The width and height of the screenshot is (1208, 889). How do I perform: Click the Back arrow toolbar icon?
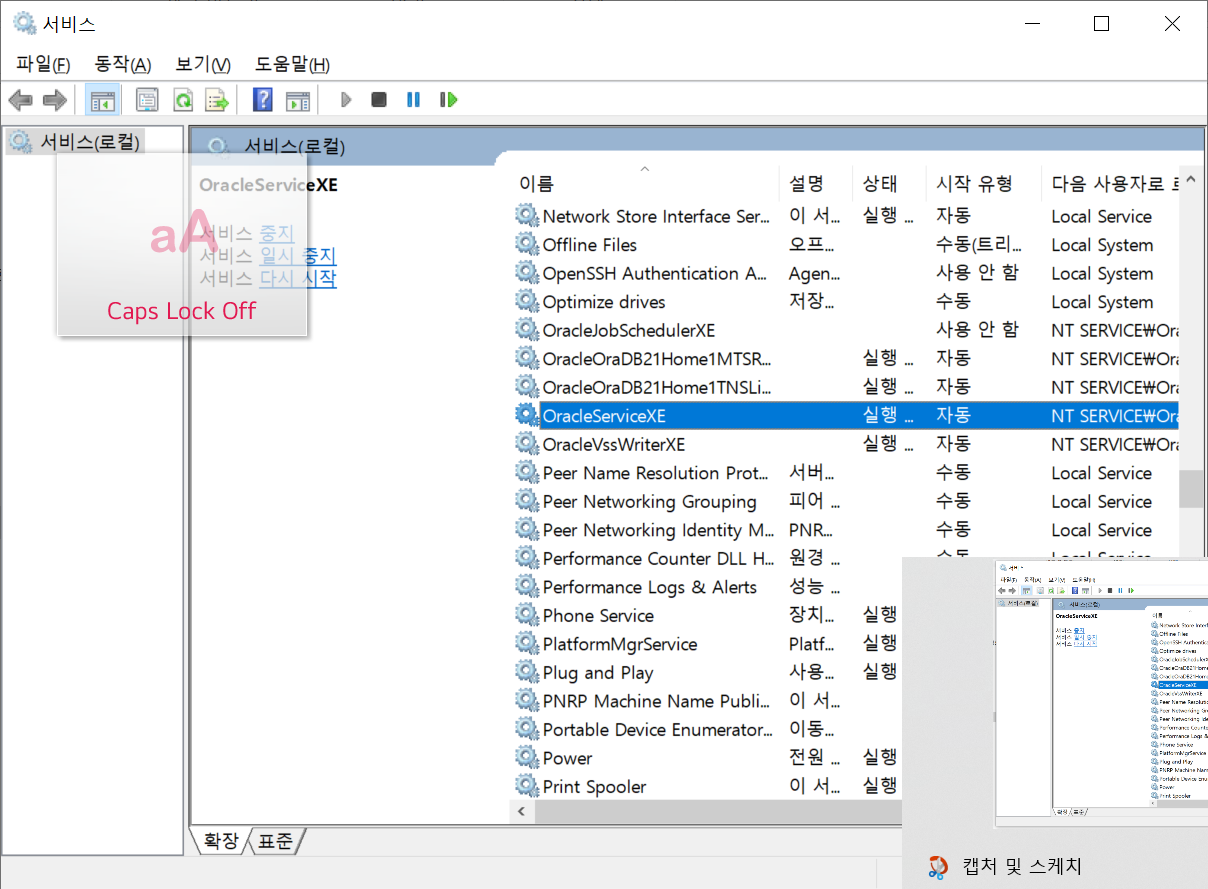coord(20,100)
